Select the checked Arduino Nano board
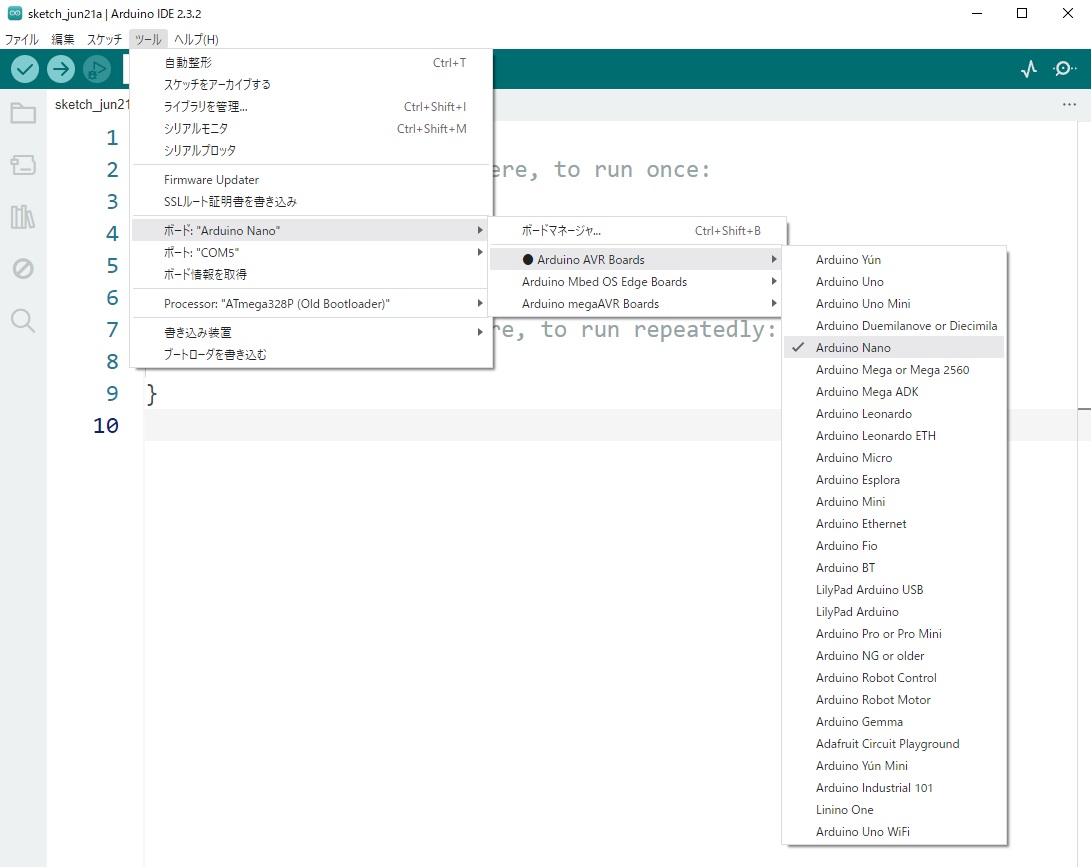 (894, 347)
